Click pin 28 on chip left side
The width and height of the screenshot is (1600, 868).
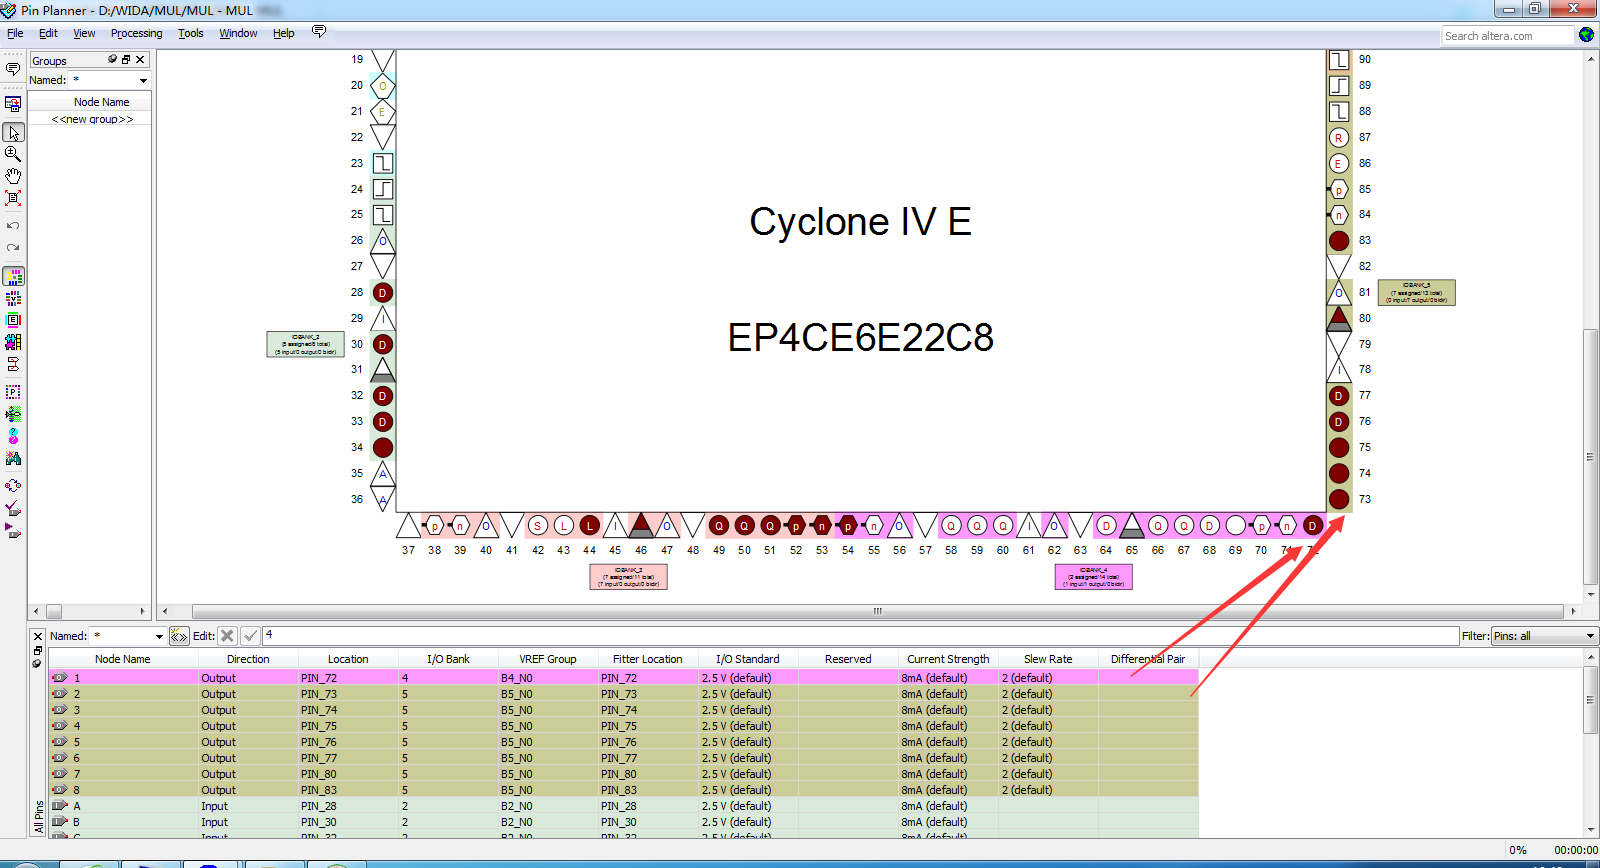coord(382,293)
